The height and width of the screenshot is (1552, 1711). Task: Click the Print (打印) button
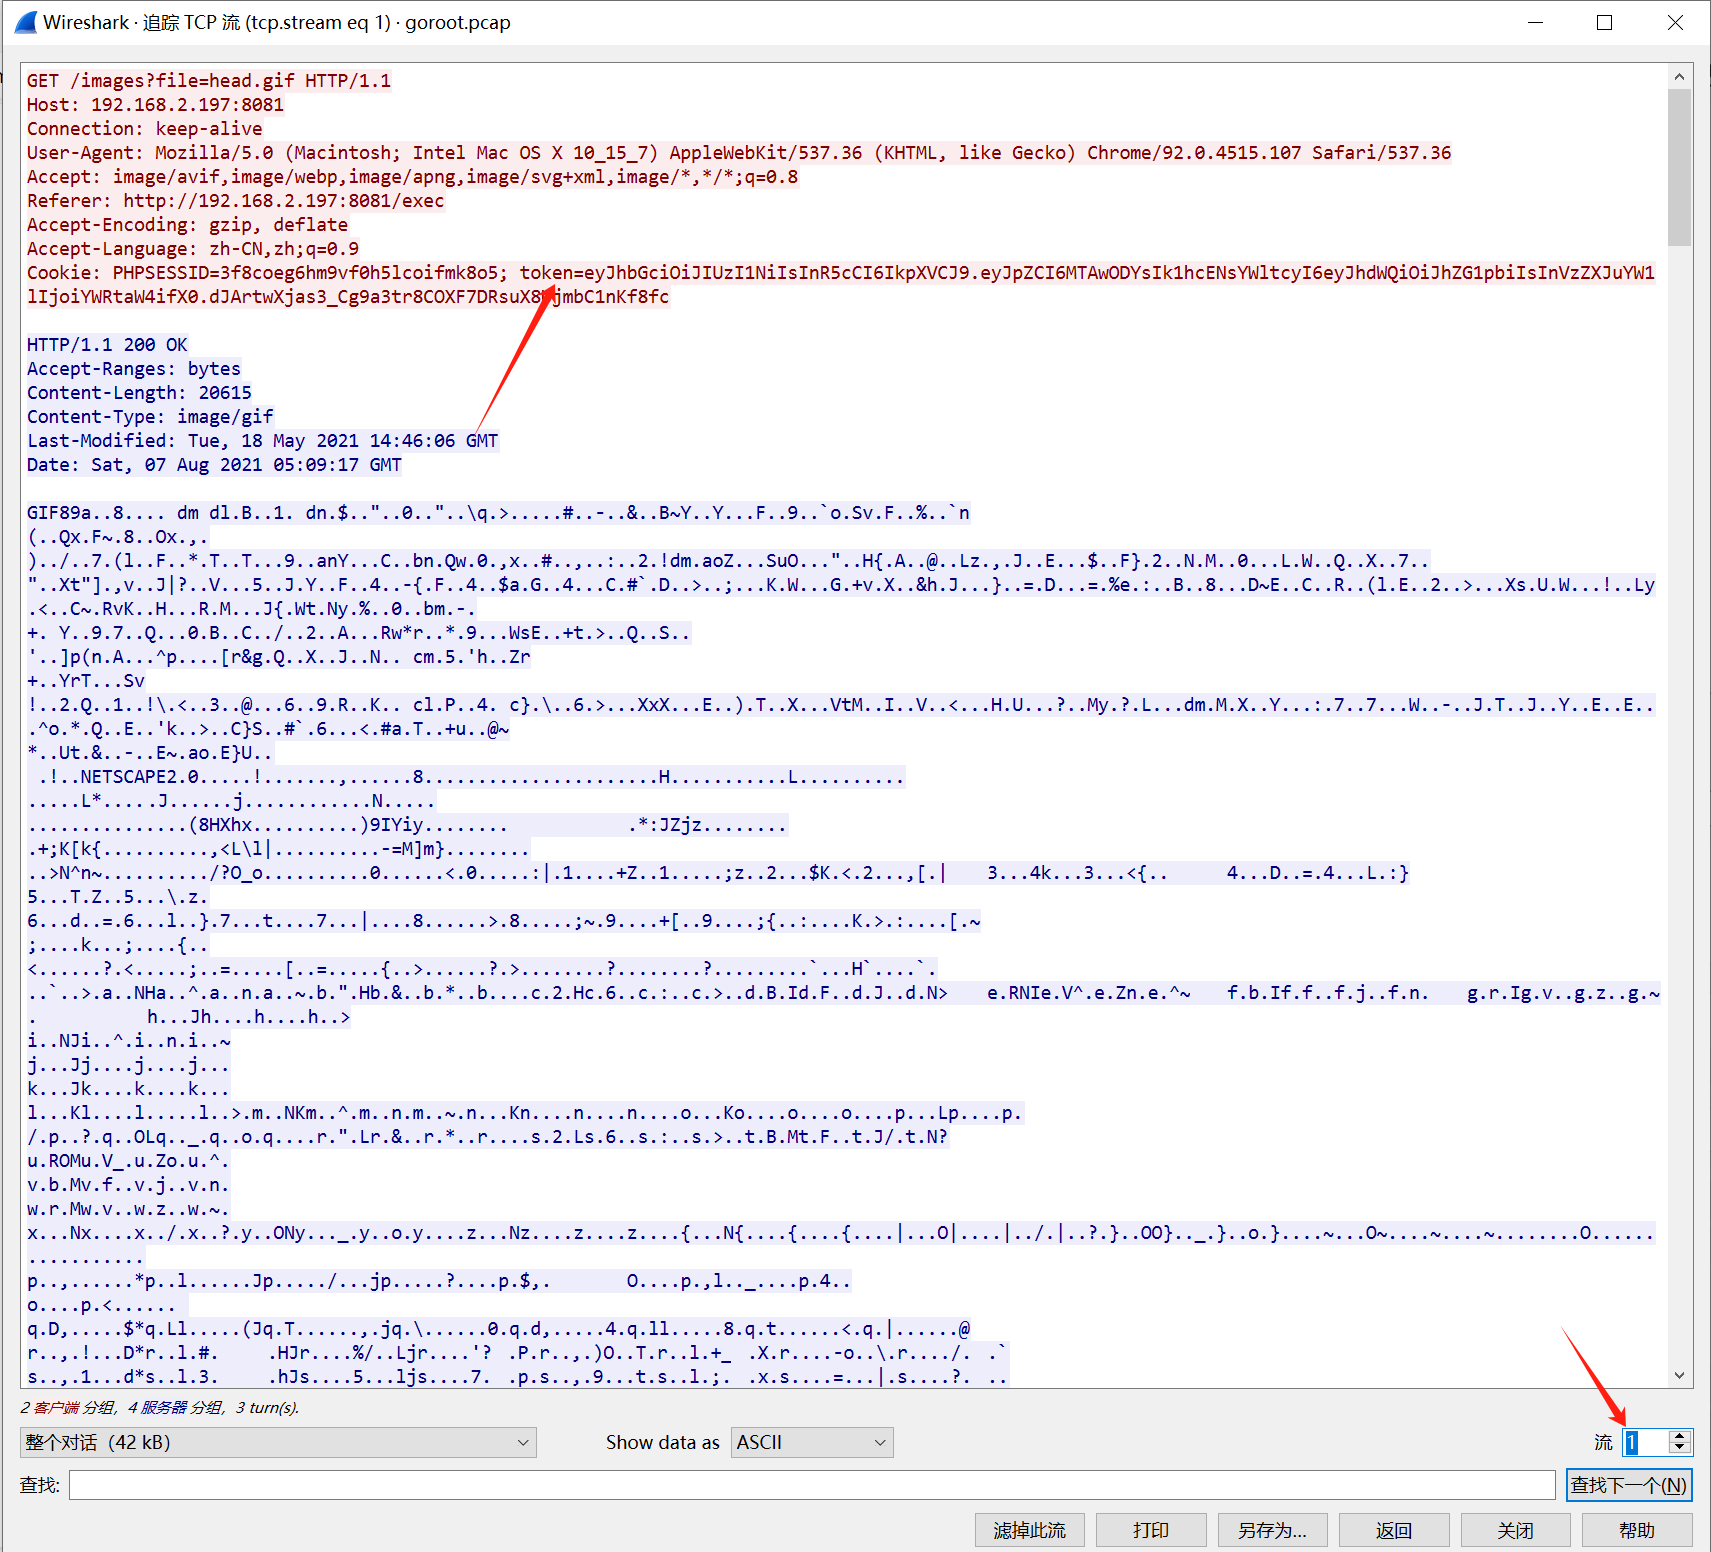(x=1151, y=1530)
